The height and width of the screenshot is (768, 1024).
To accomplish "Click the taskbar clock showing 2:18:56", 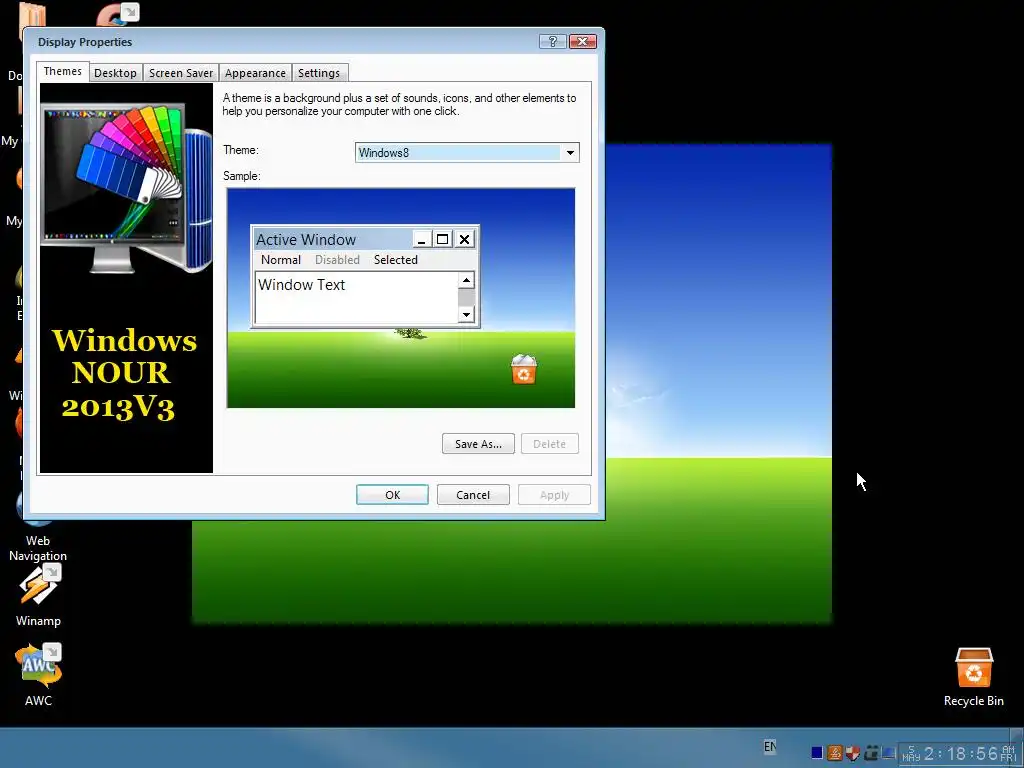I will pyautogui.click(x=959, y=754).
